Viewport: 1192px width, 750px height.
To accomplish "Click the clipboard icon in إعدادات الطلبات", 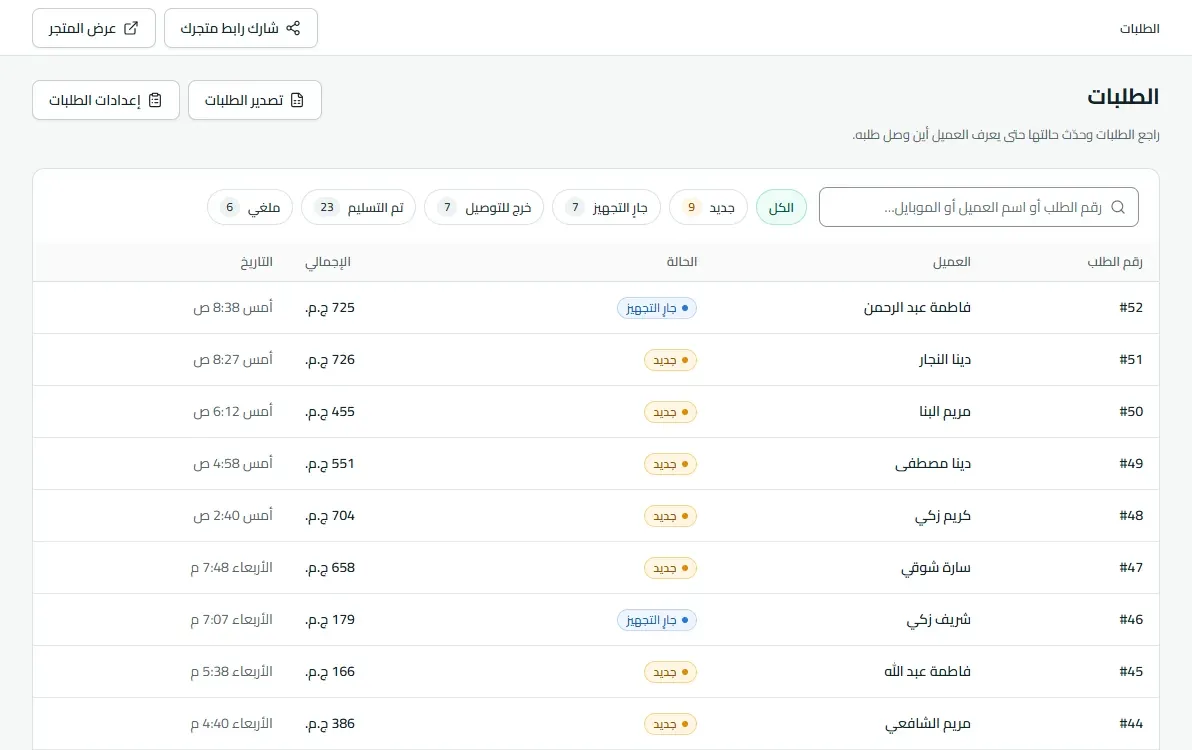I will 155,100.
